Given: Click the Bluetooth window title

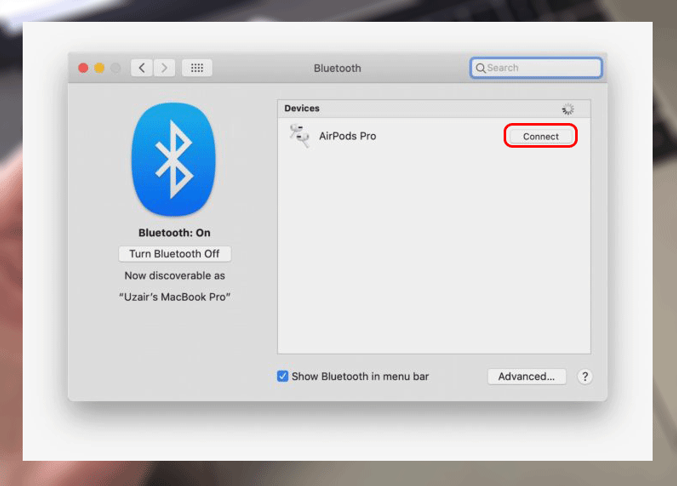Looking at the screenshot, I should coord(337,68).
